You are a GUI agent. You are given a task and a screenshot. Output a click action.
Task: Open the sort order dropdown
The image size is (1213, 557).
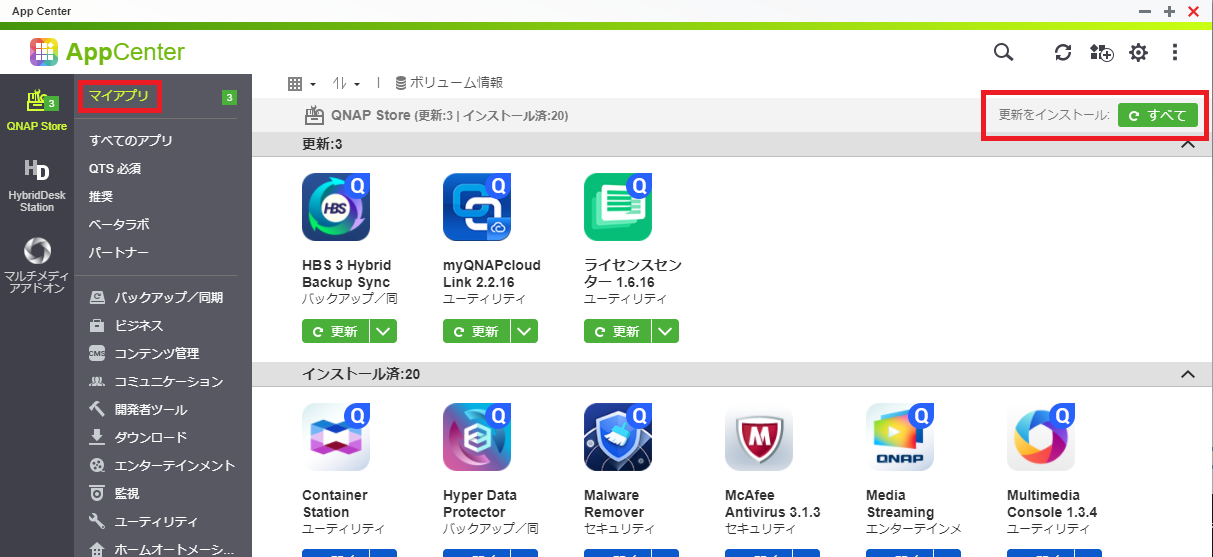346,83
